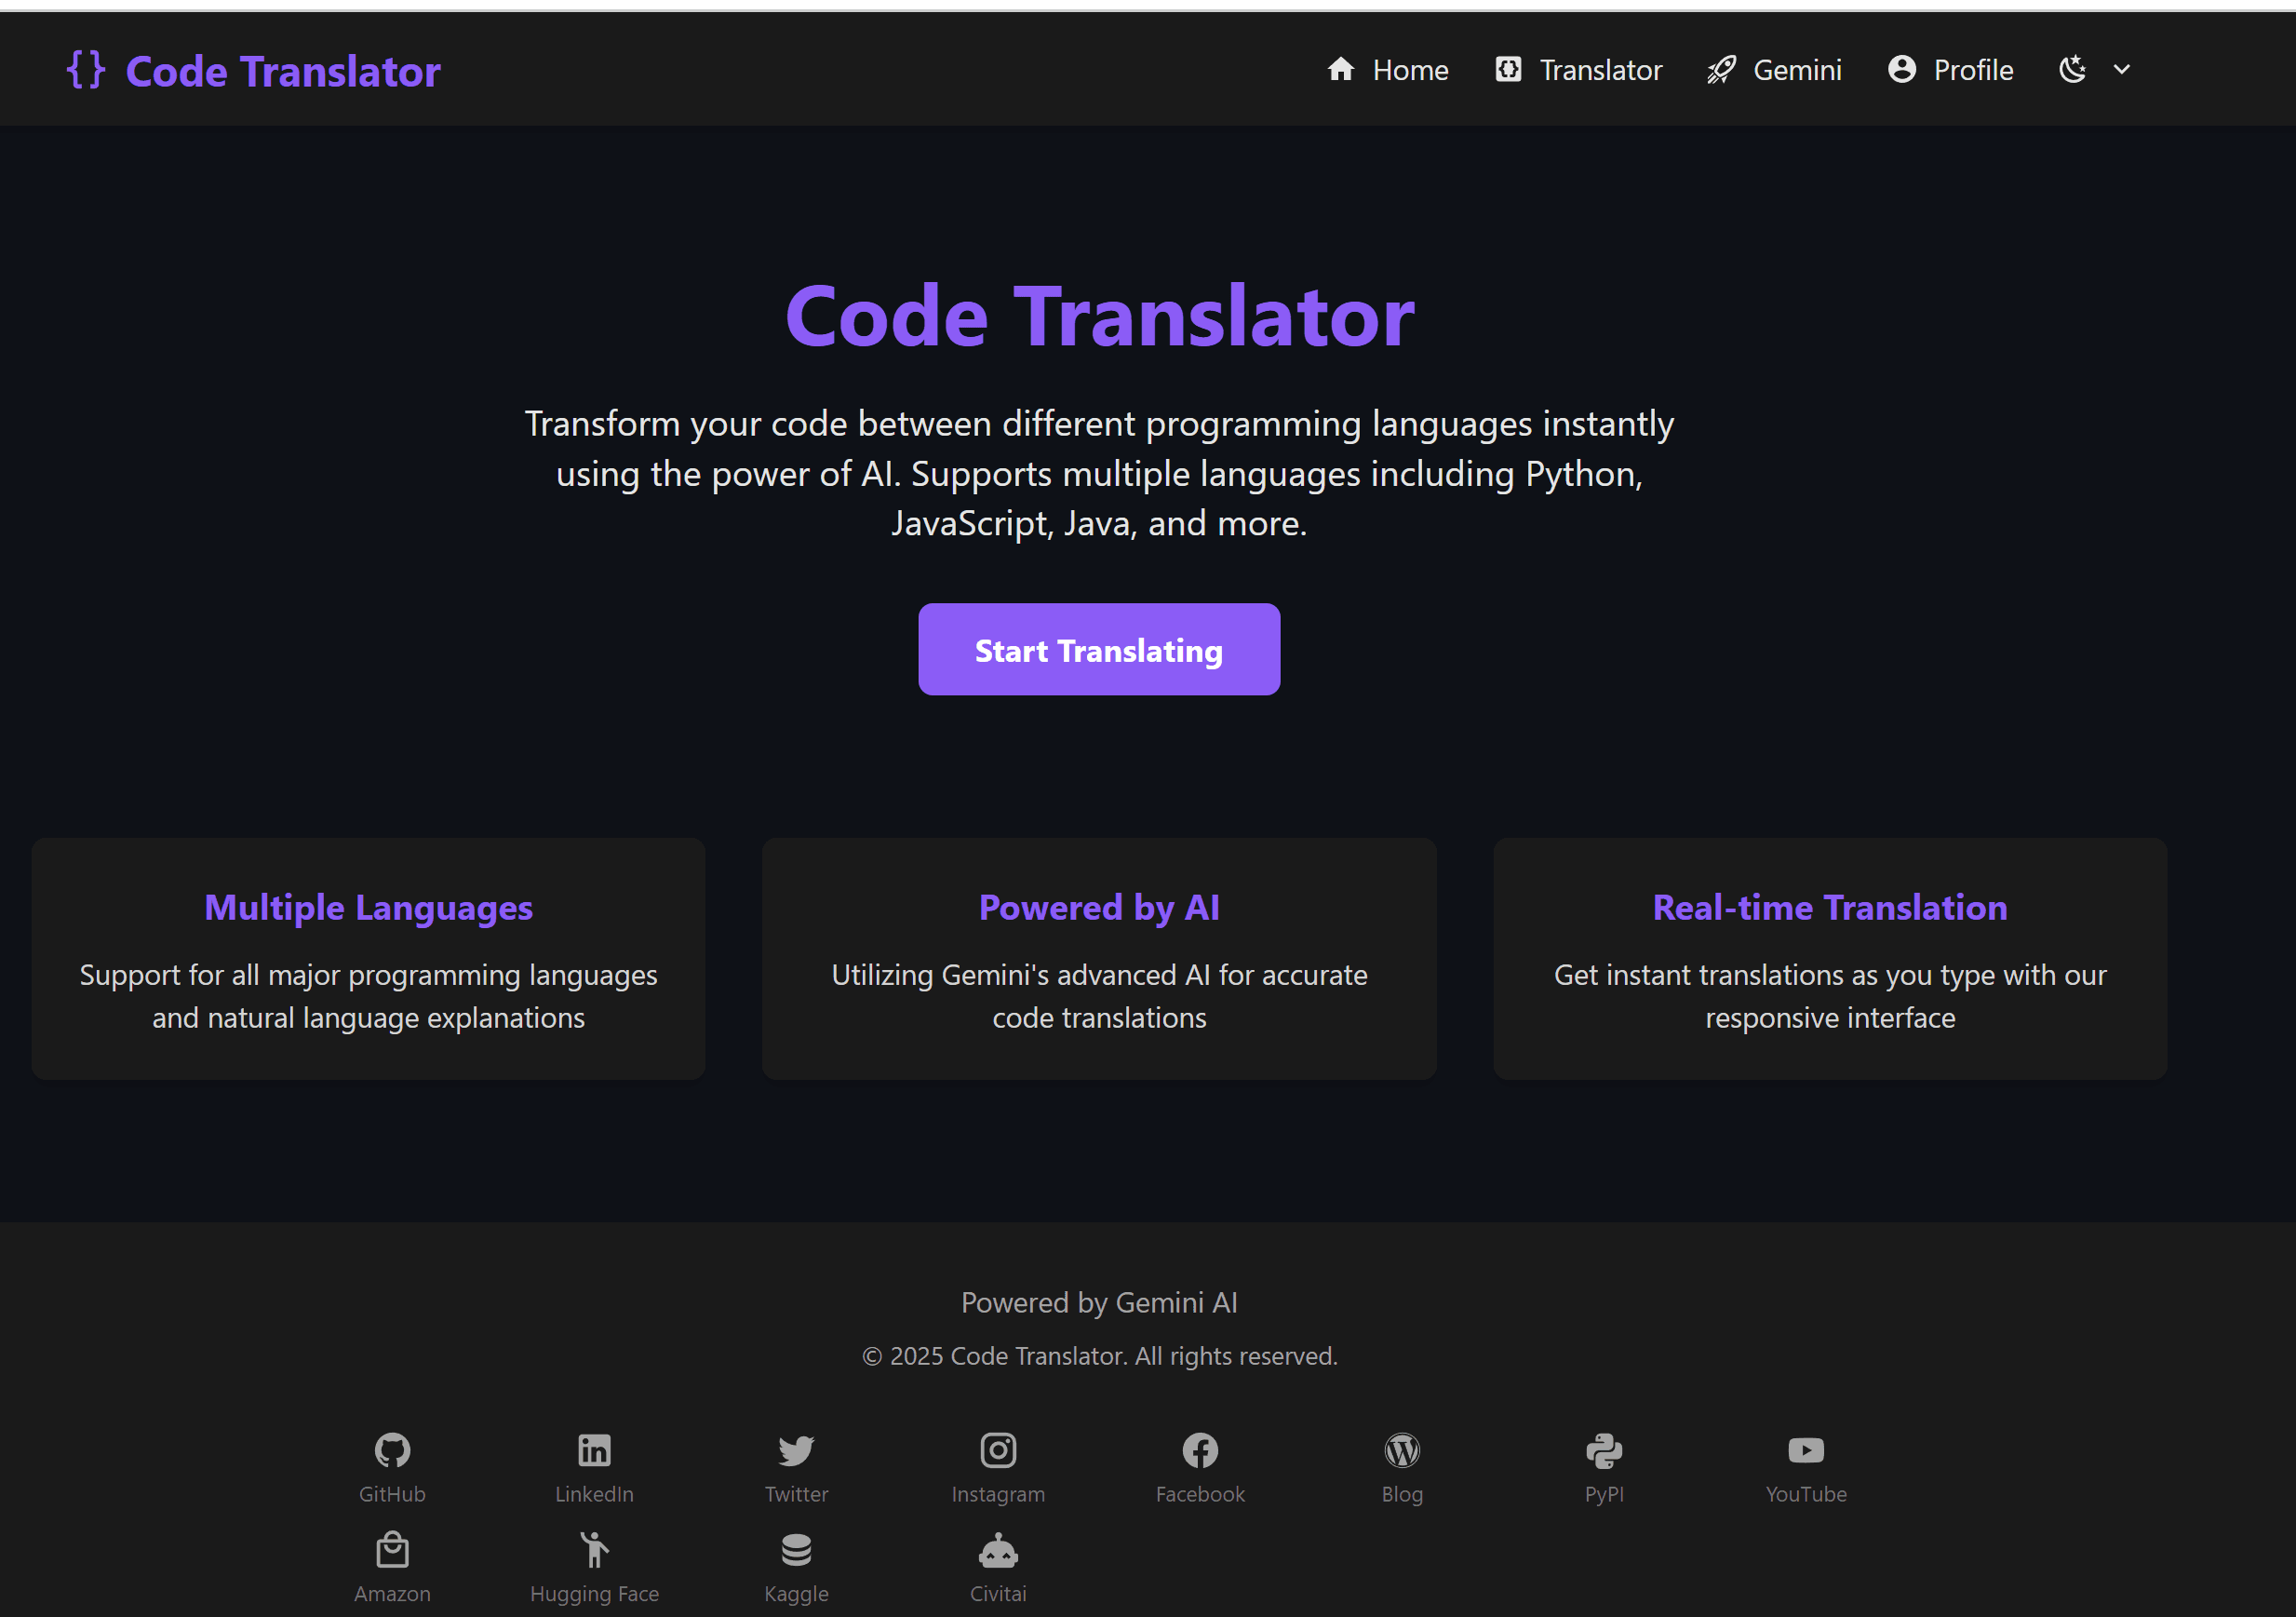Image resolution: width=2296 pixels, height=1617 pixels.
Task: Click the Facebook footer icon
Action: click(1200, 1449)
